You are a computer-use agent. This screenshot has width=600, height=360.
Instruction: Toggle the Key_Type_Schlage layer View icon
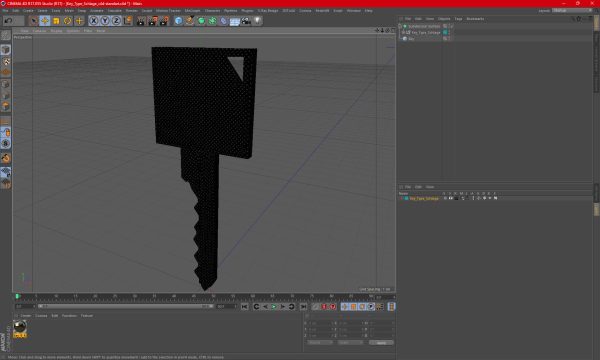pos(451,198)
